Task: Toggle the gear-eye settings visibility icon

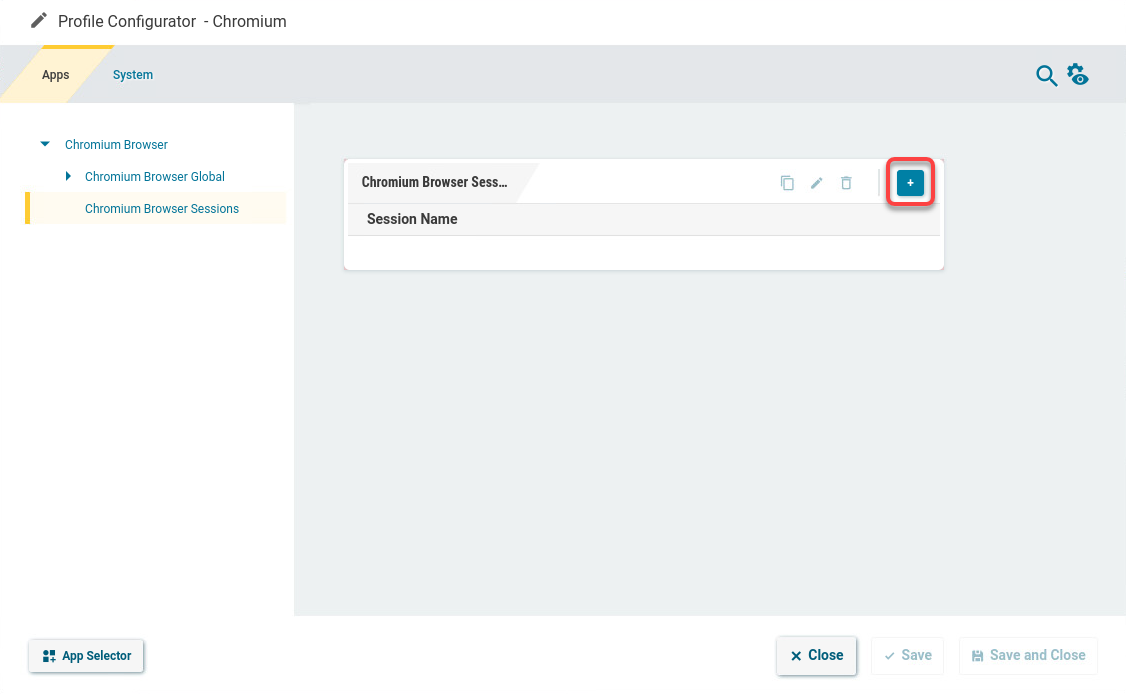Action: tap(1078, 75)
